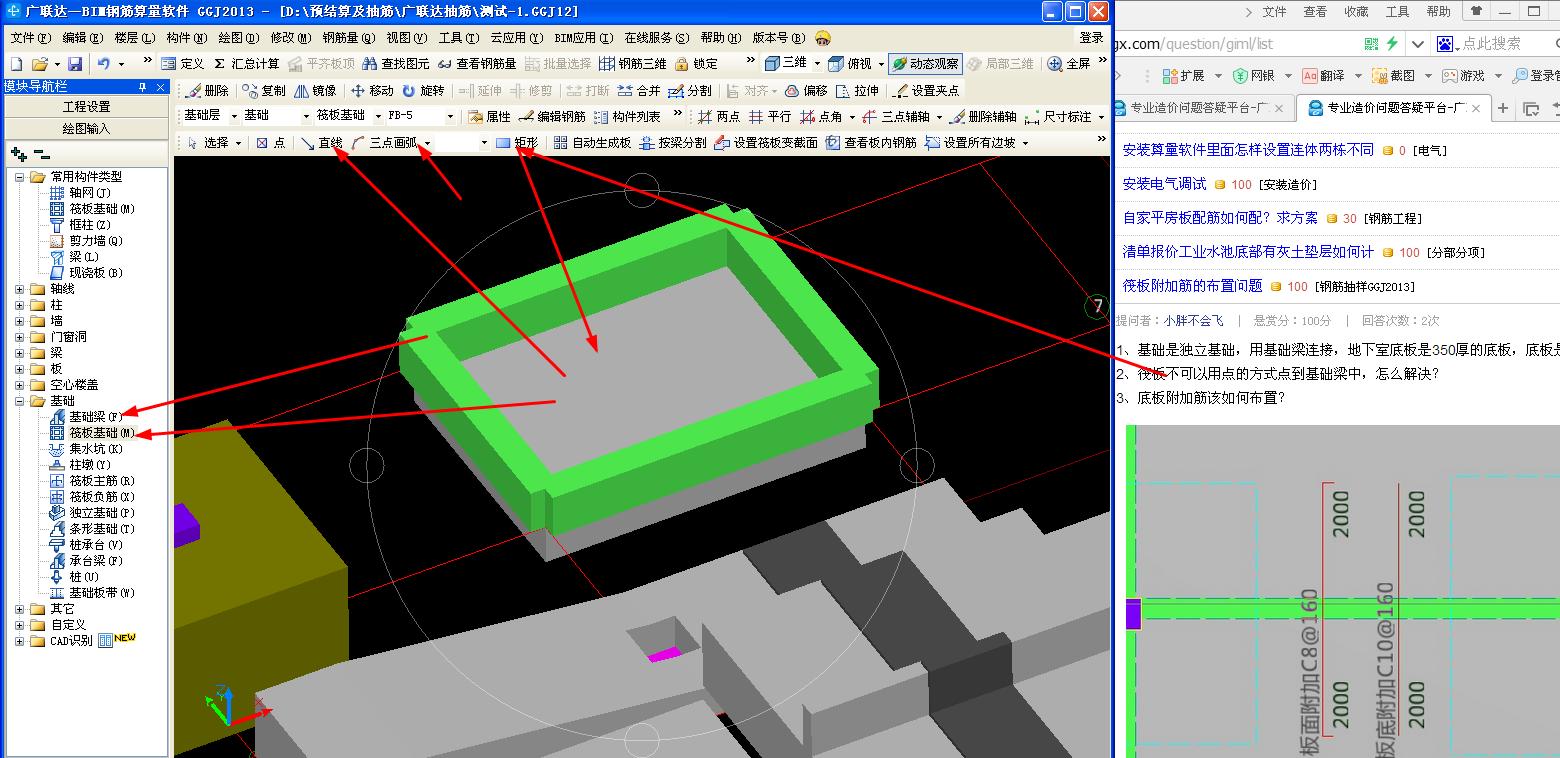
Task: Click the 复制 copy tool
Action: click(265, 90)
